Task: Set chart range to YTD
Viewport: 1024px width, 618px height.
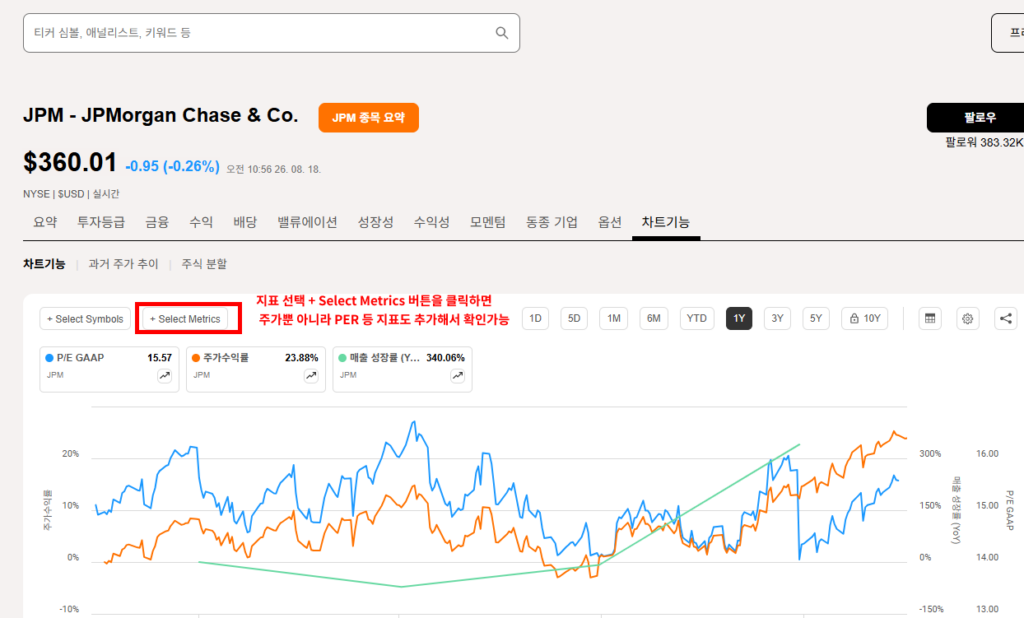Action: click(697, 318)
